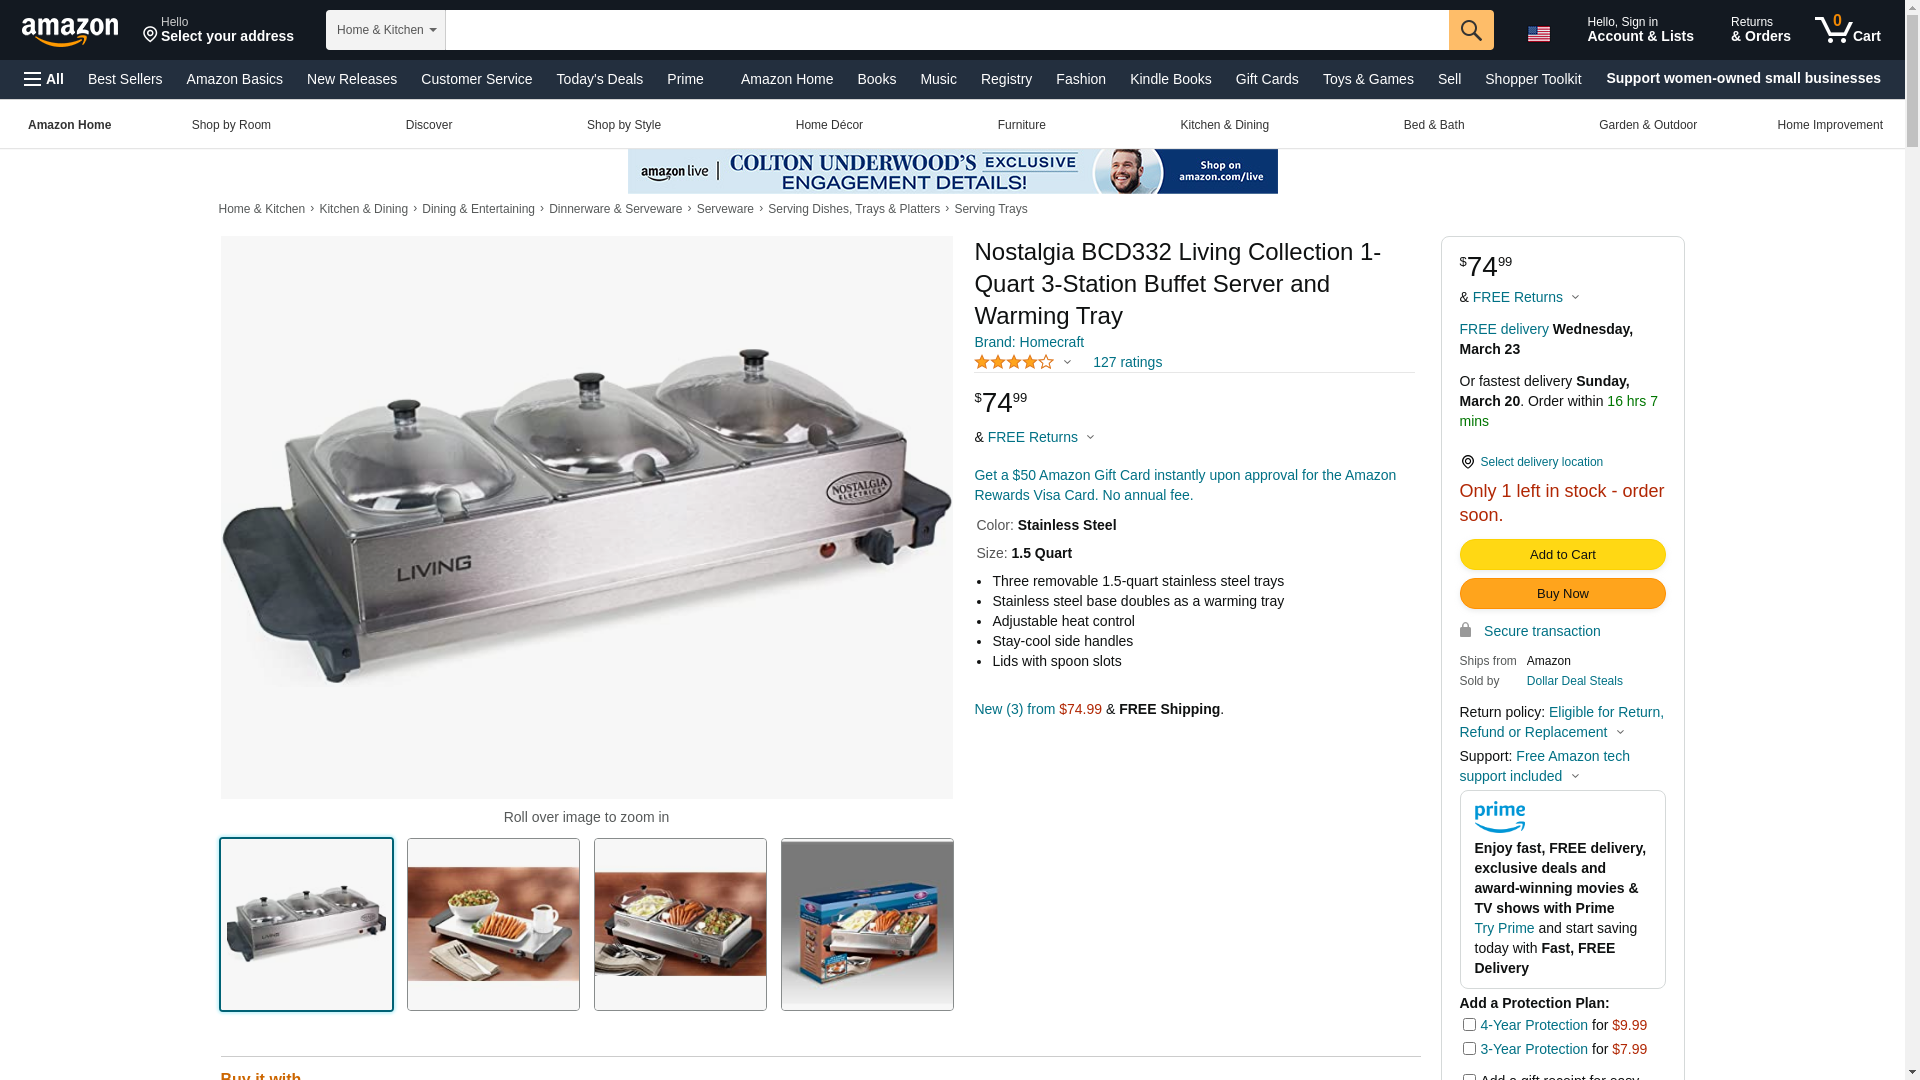
Task: Click into the search text field
Action: (x=947, y=30)
